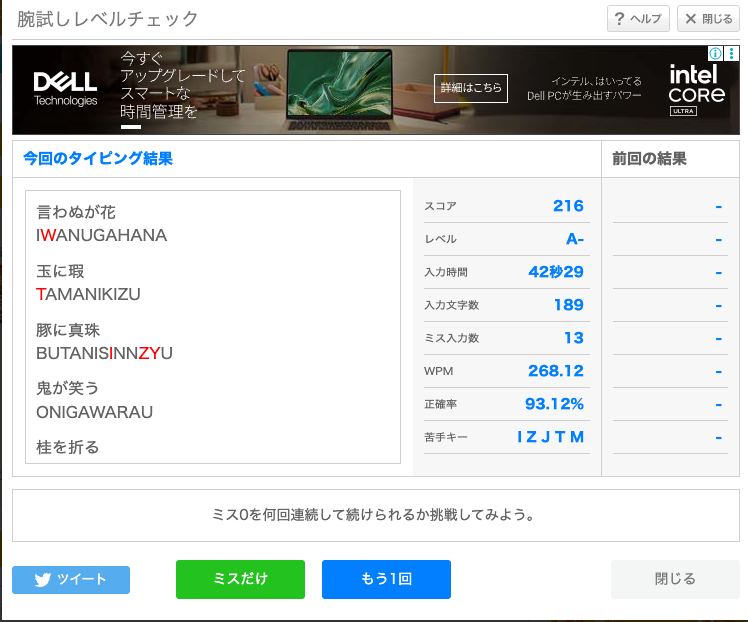Image resolution: width=748 pixels, height=622 pixels.
Task: Click ad text インテル、はいってる
Action: tap(597, 81)
